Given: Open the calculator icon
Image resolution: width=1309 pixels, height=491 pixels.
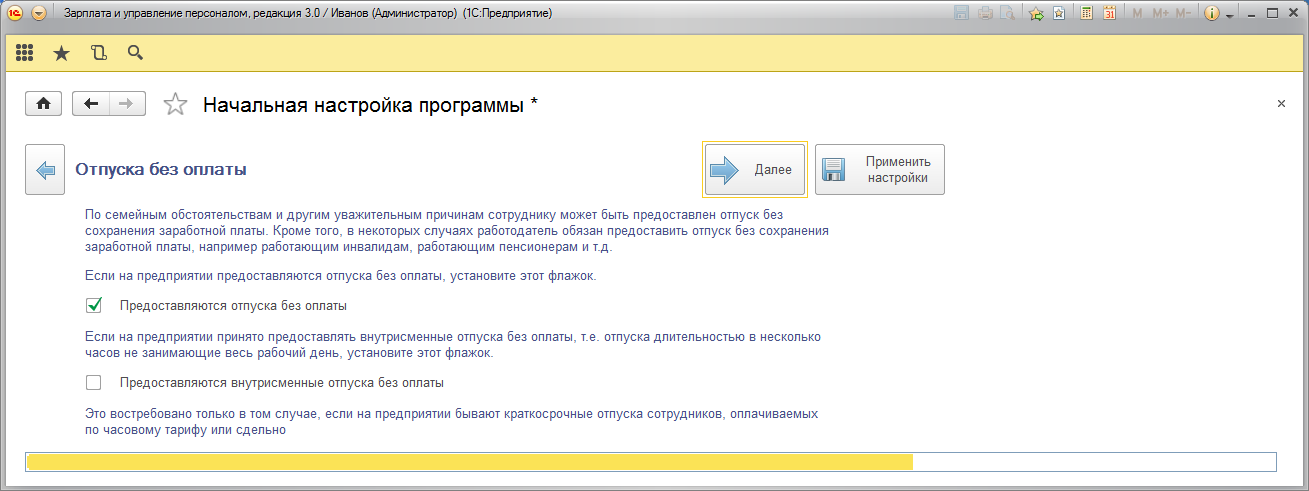Looking at the screenshot, I should [1087, 14].
